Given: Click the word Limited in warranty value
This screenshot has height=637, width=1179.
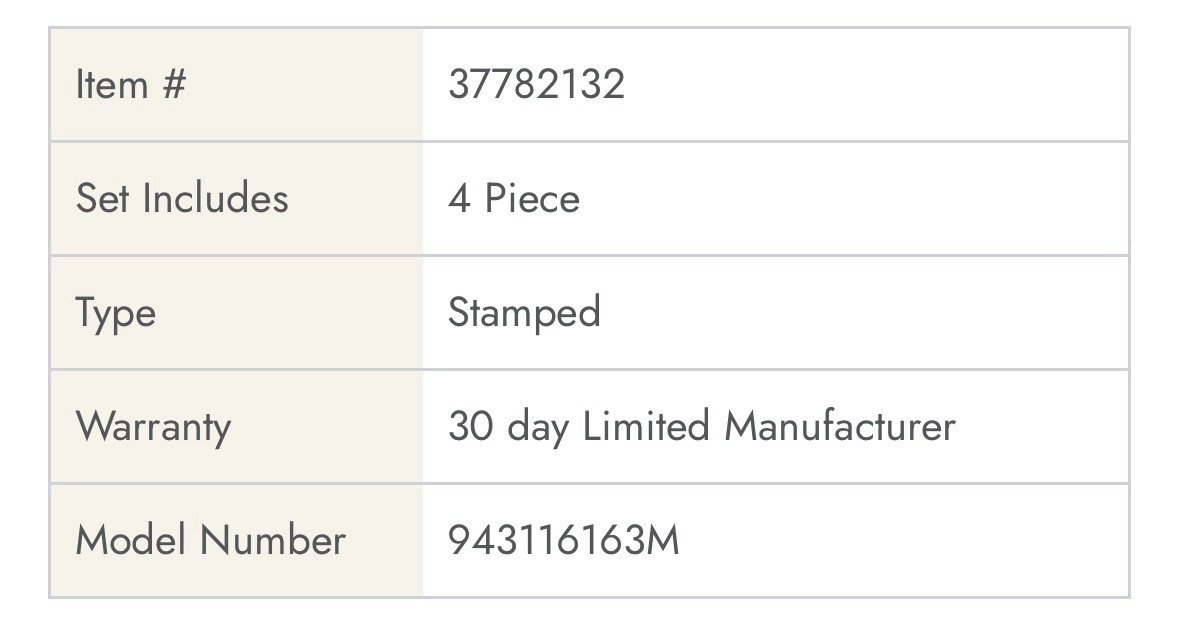Looking at the screenshot, I should [x=646, y=426].
